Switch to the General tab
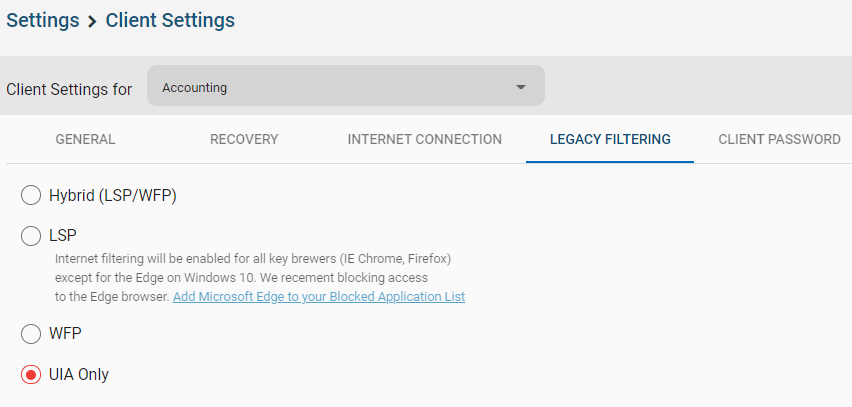 85,140
